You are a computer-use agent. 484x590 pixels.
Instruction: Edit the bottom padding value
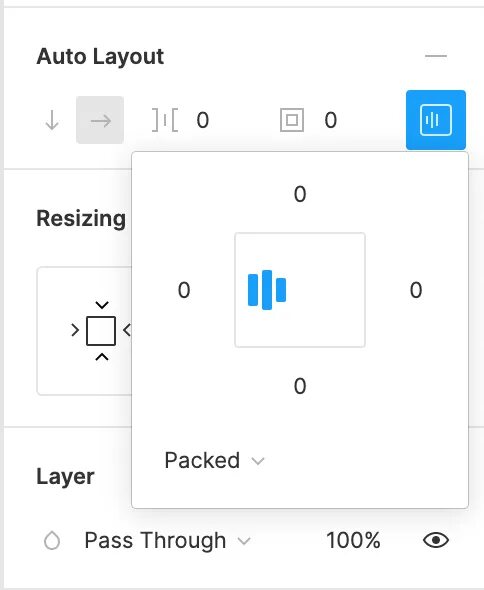tap(300, 386)
